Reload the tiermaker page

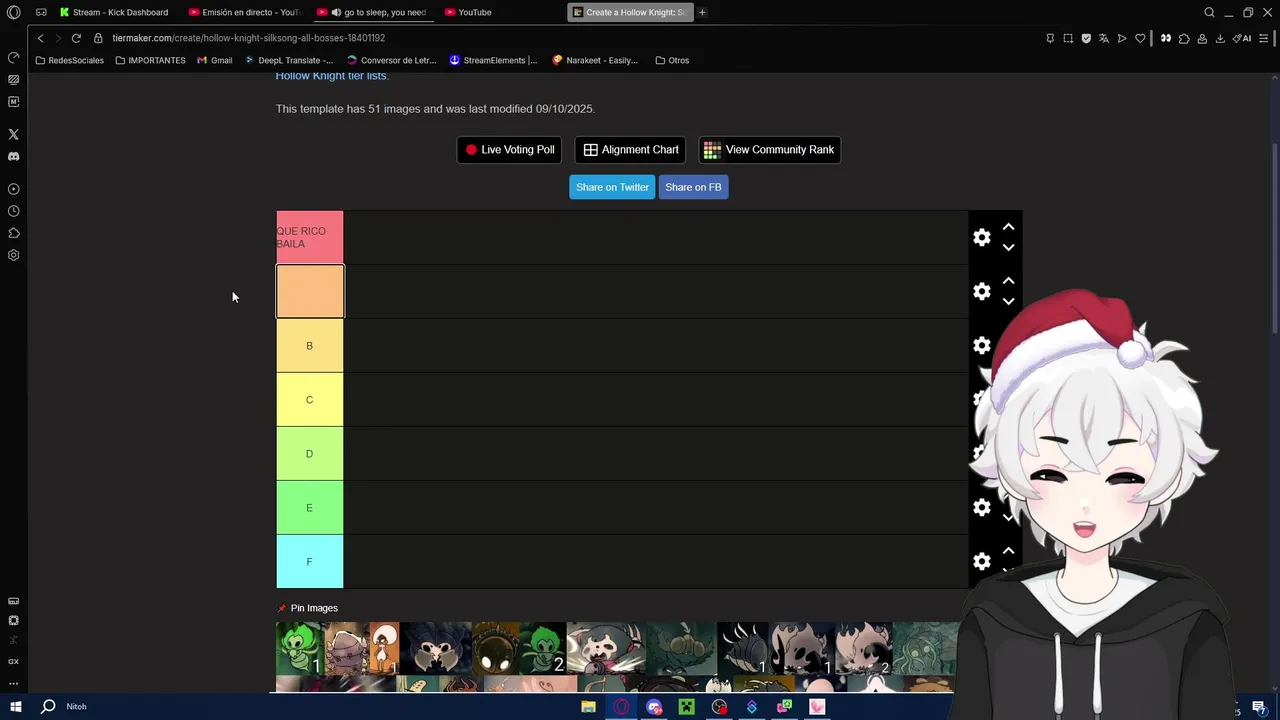tap(76, 38)
